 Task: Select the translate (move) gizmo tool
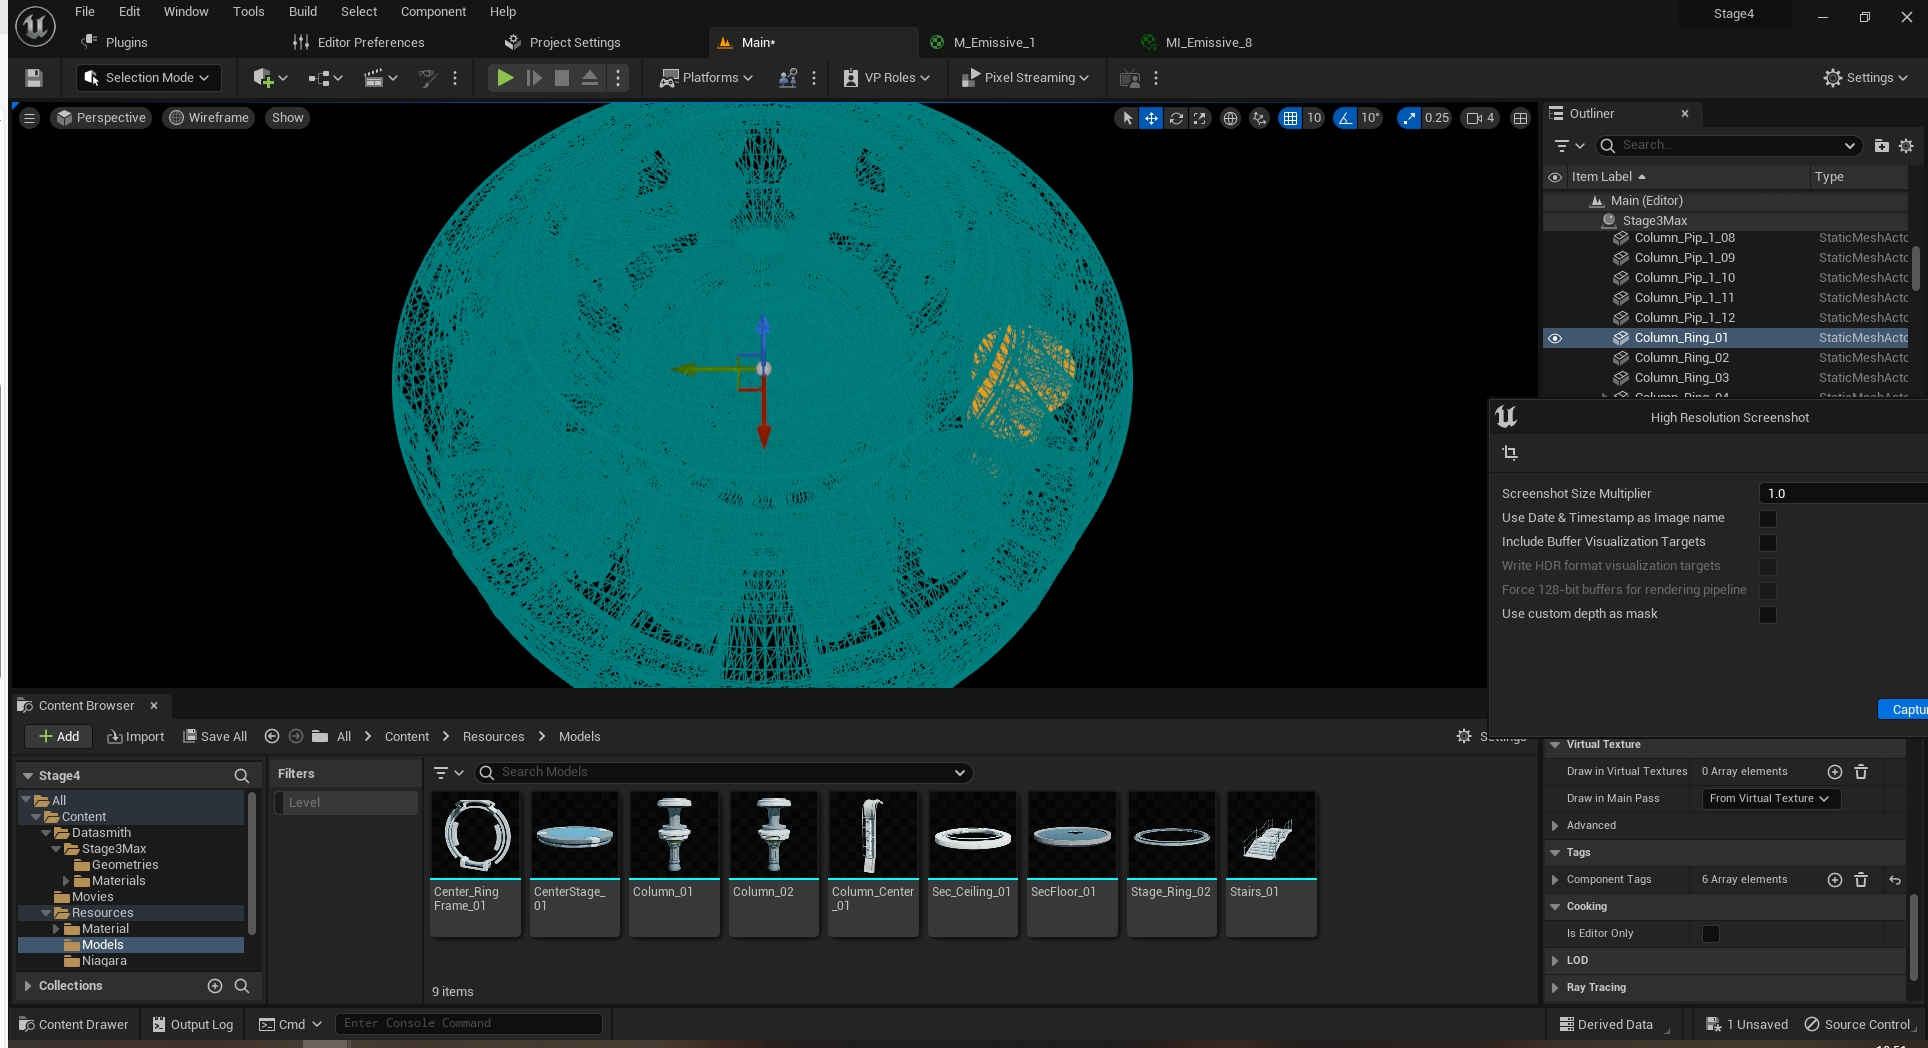tap(1151, 118)
